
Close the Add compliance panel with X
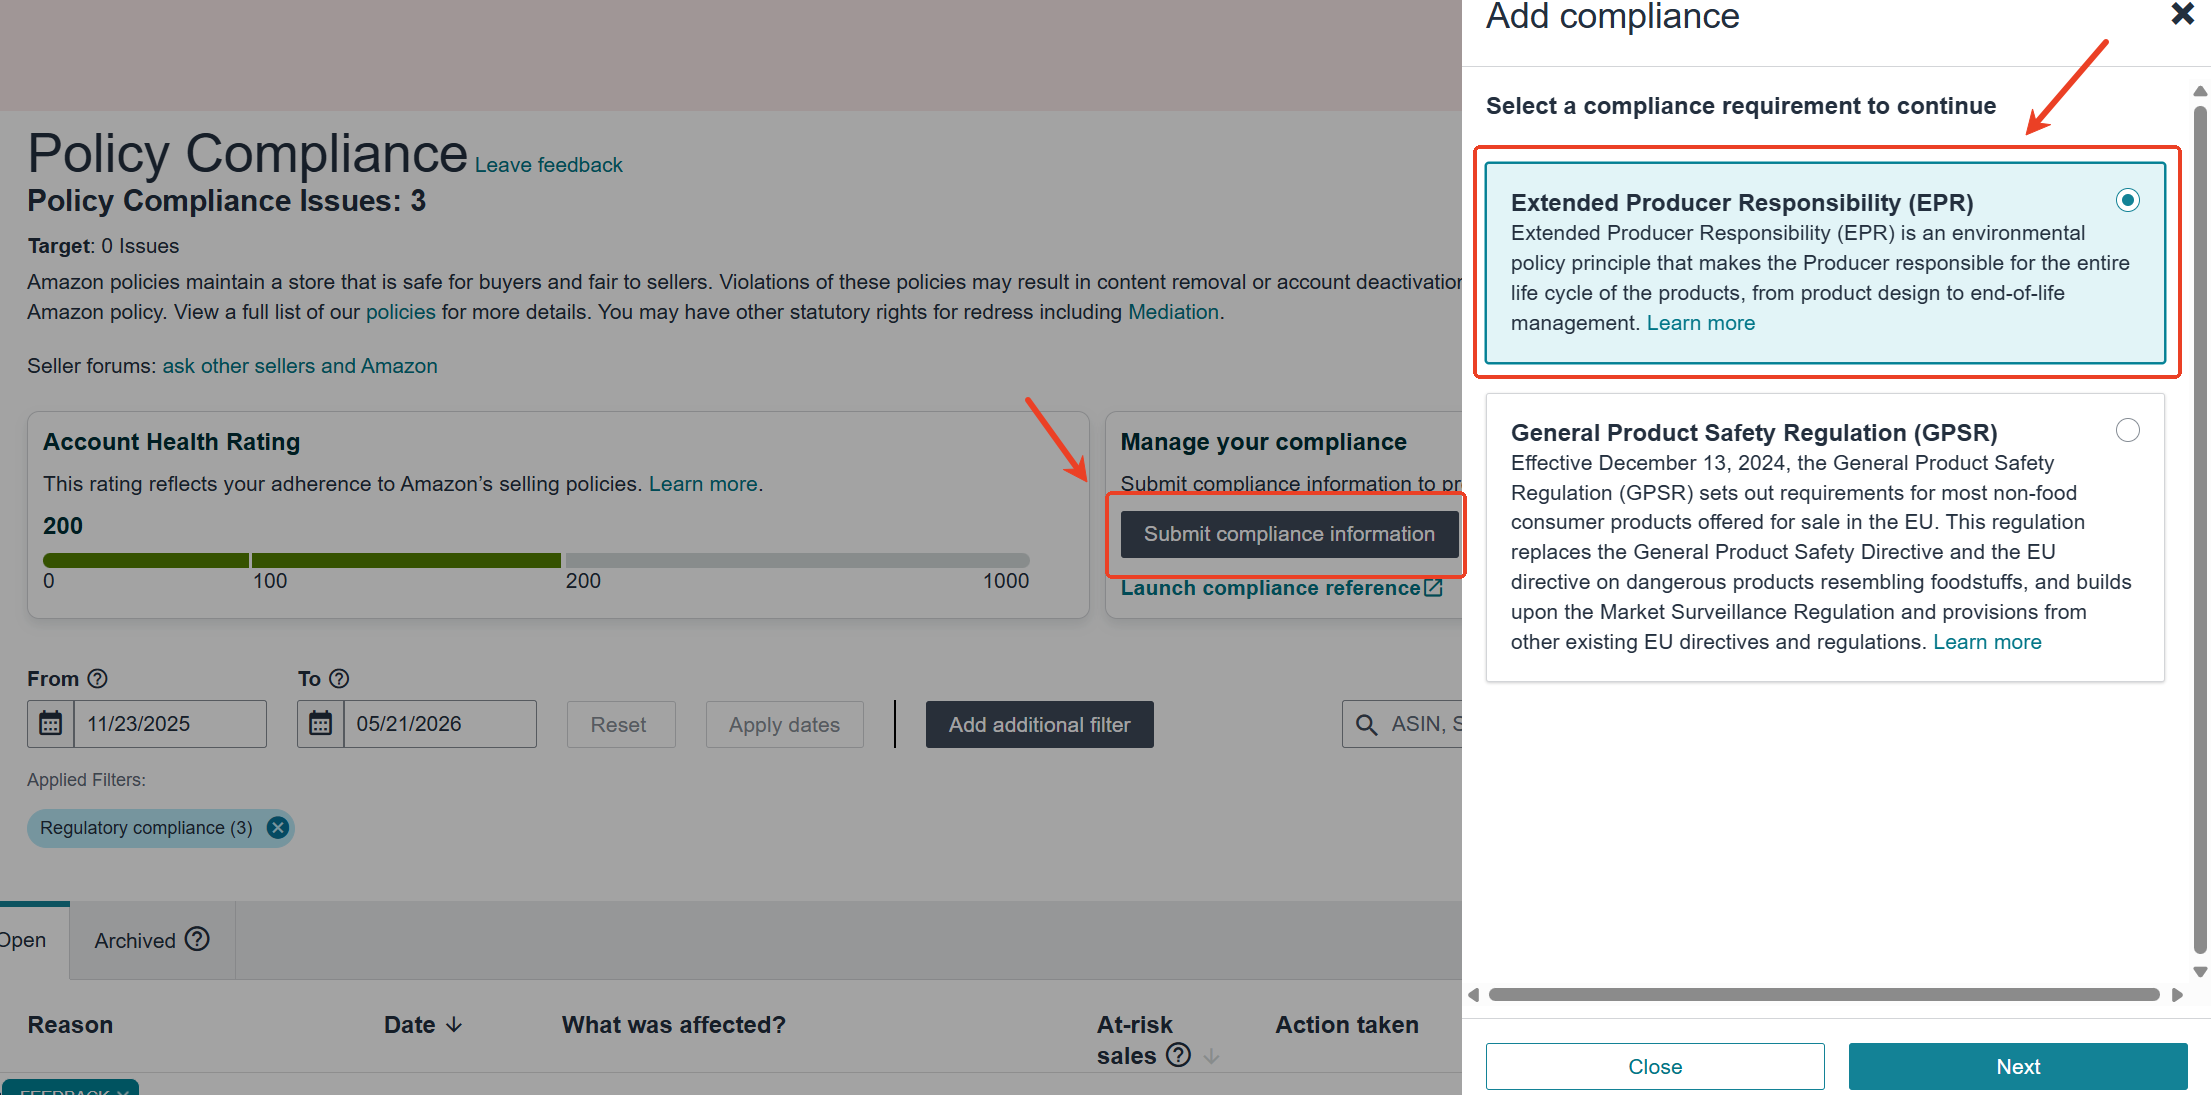[2182, 14]
